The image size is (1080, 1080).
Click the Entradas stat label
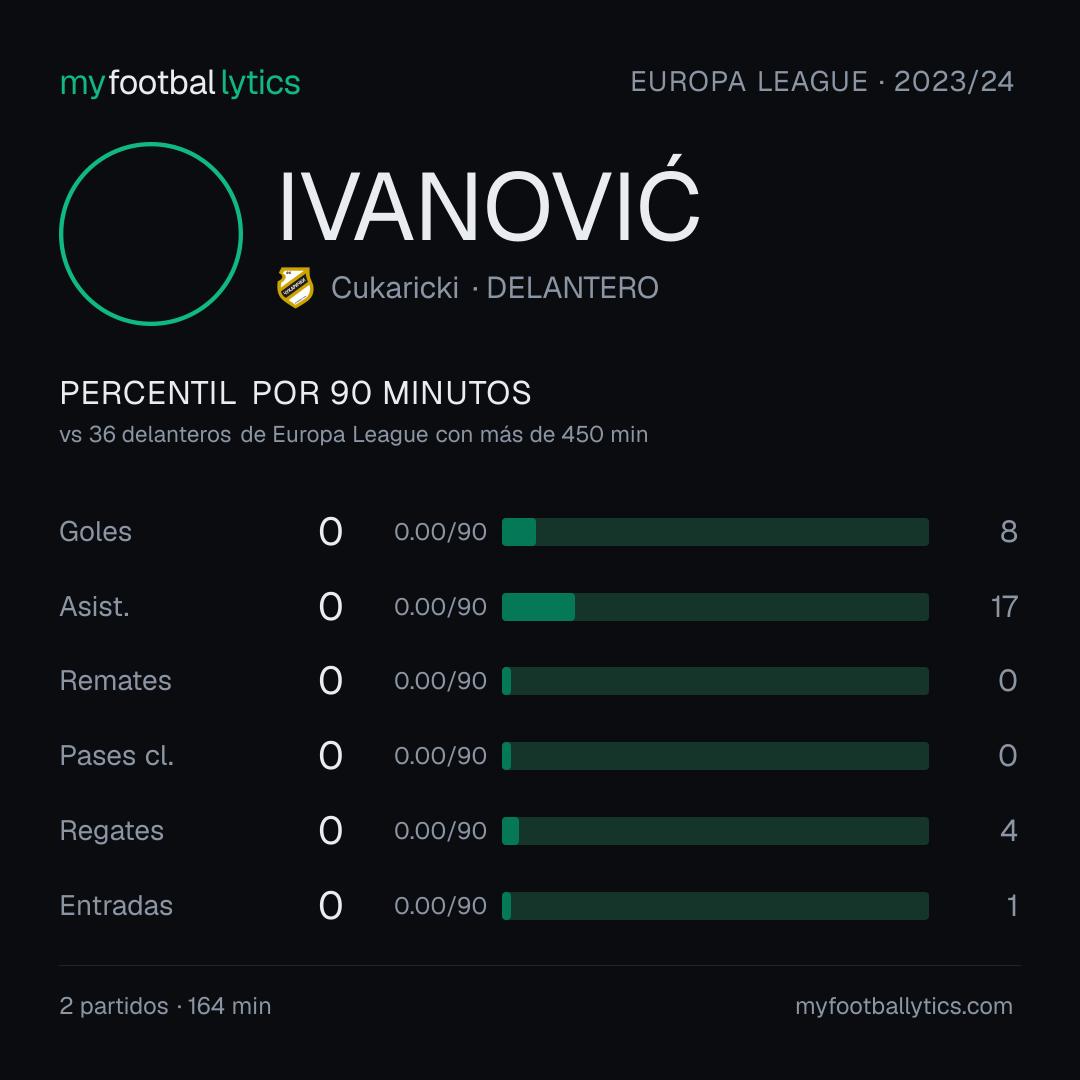(x=116, y=906)
